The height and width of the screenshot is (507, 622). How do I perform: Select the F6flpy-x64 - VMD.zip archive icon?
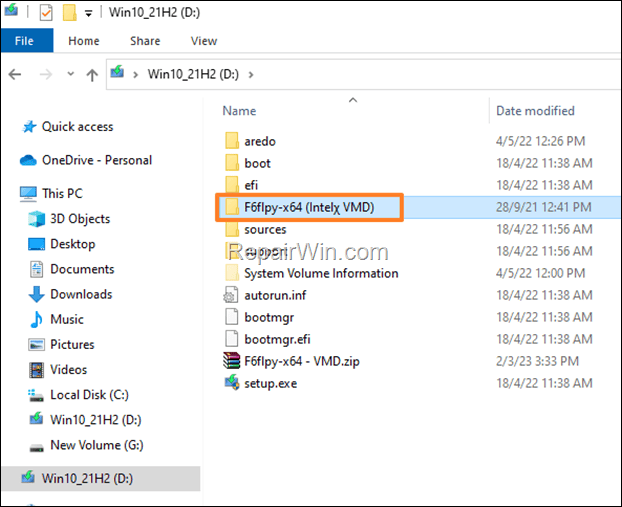point(232,361)
